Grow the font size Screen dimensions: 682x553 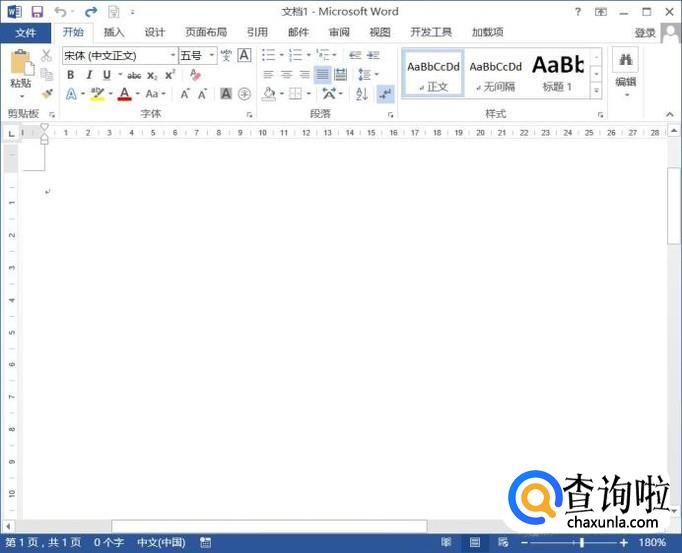tap(185, 94)
